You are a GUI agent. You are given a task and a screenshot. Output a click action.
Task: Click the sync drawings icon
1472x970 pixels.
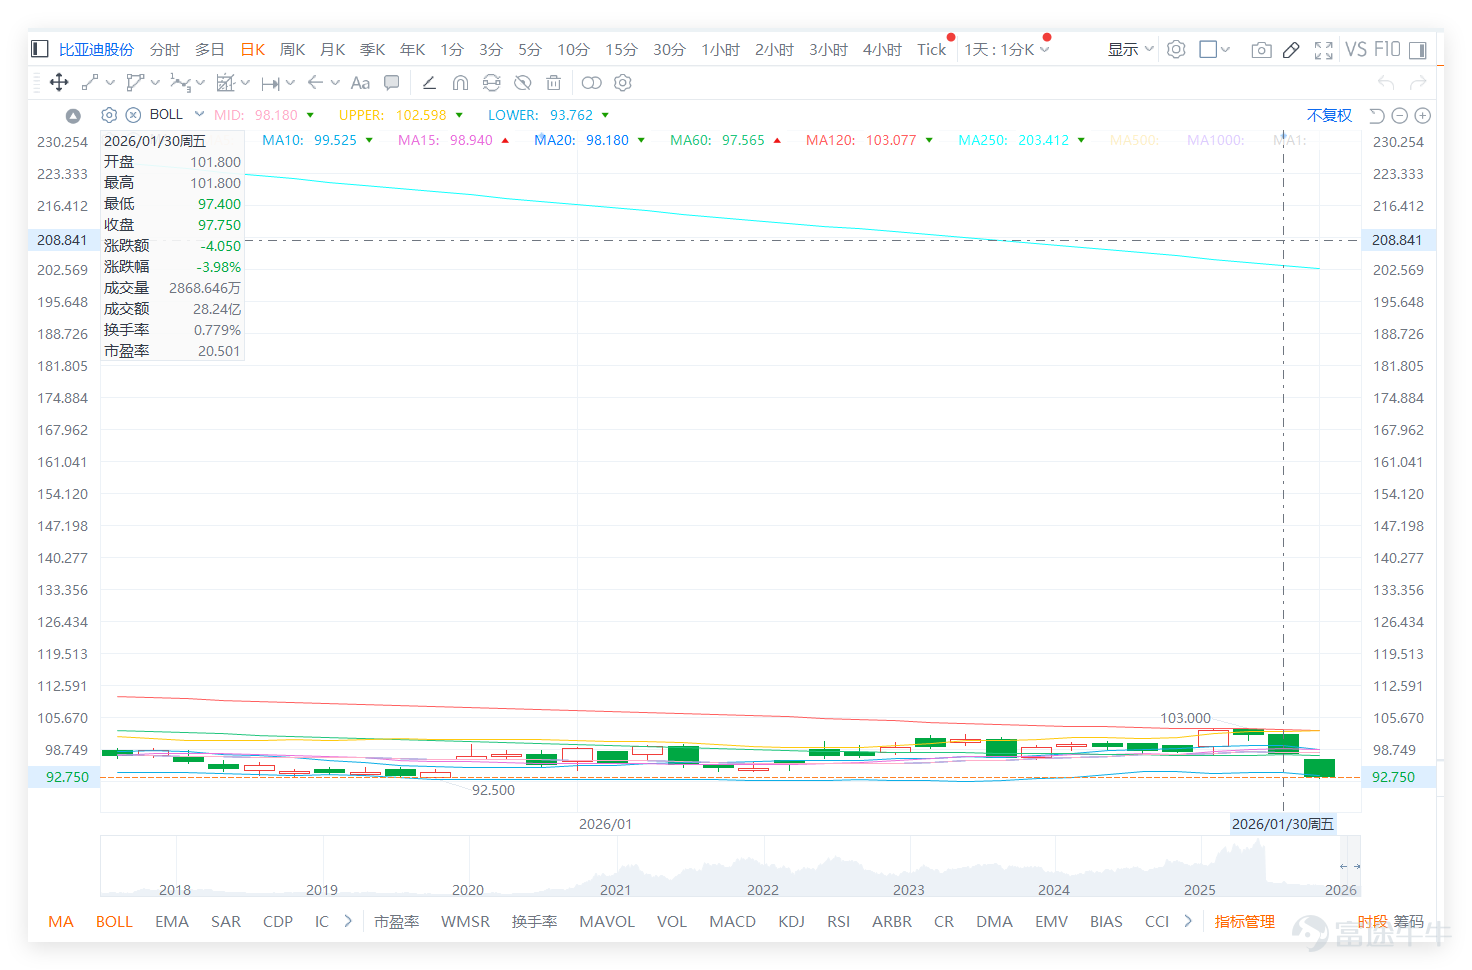click(491, 83)
